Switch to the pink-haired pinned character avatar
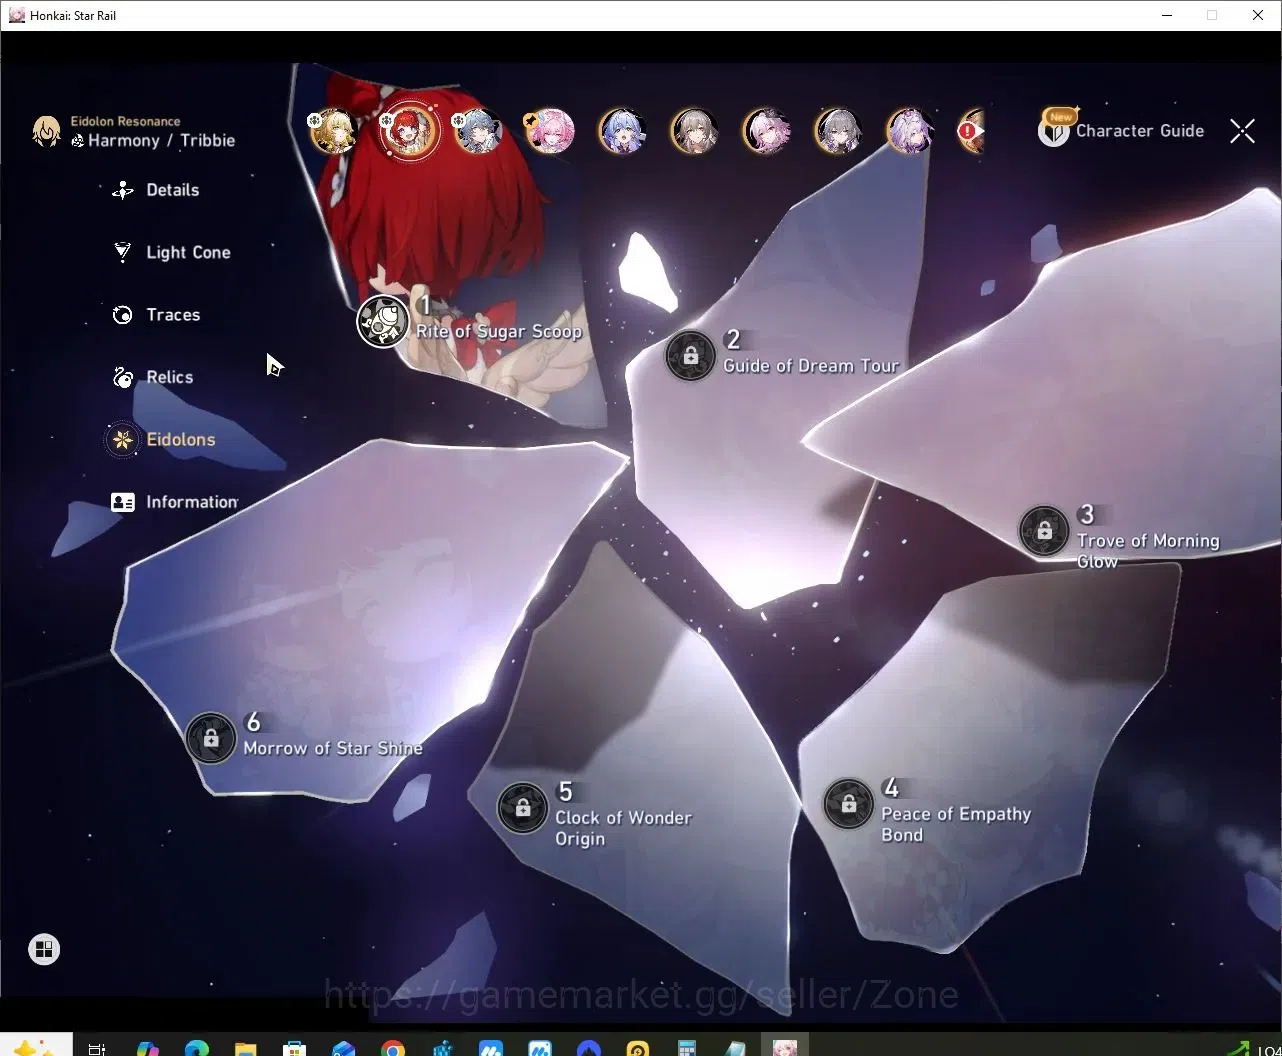This screenshot has height=1056, width=1282. pyautogui.click(x=550, y=131)
